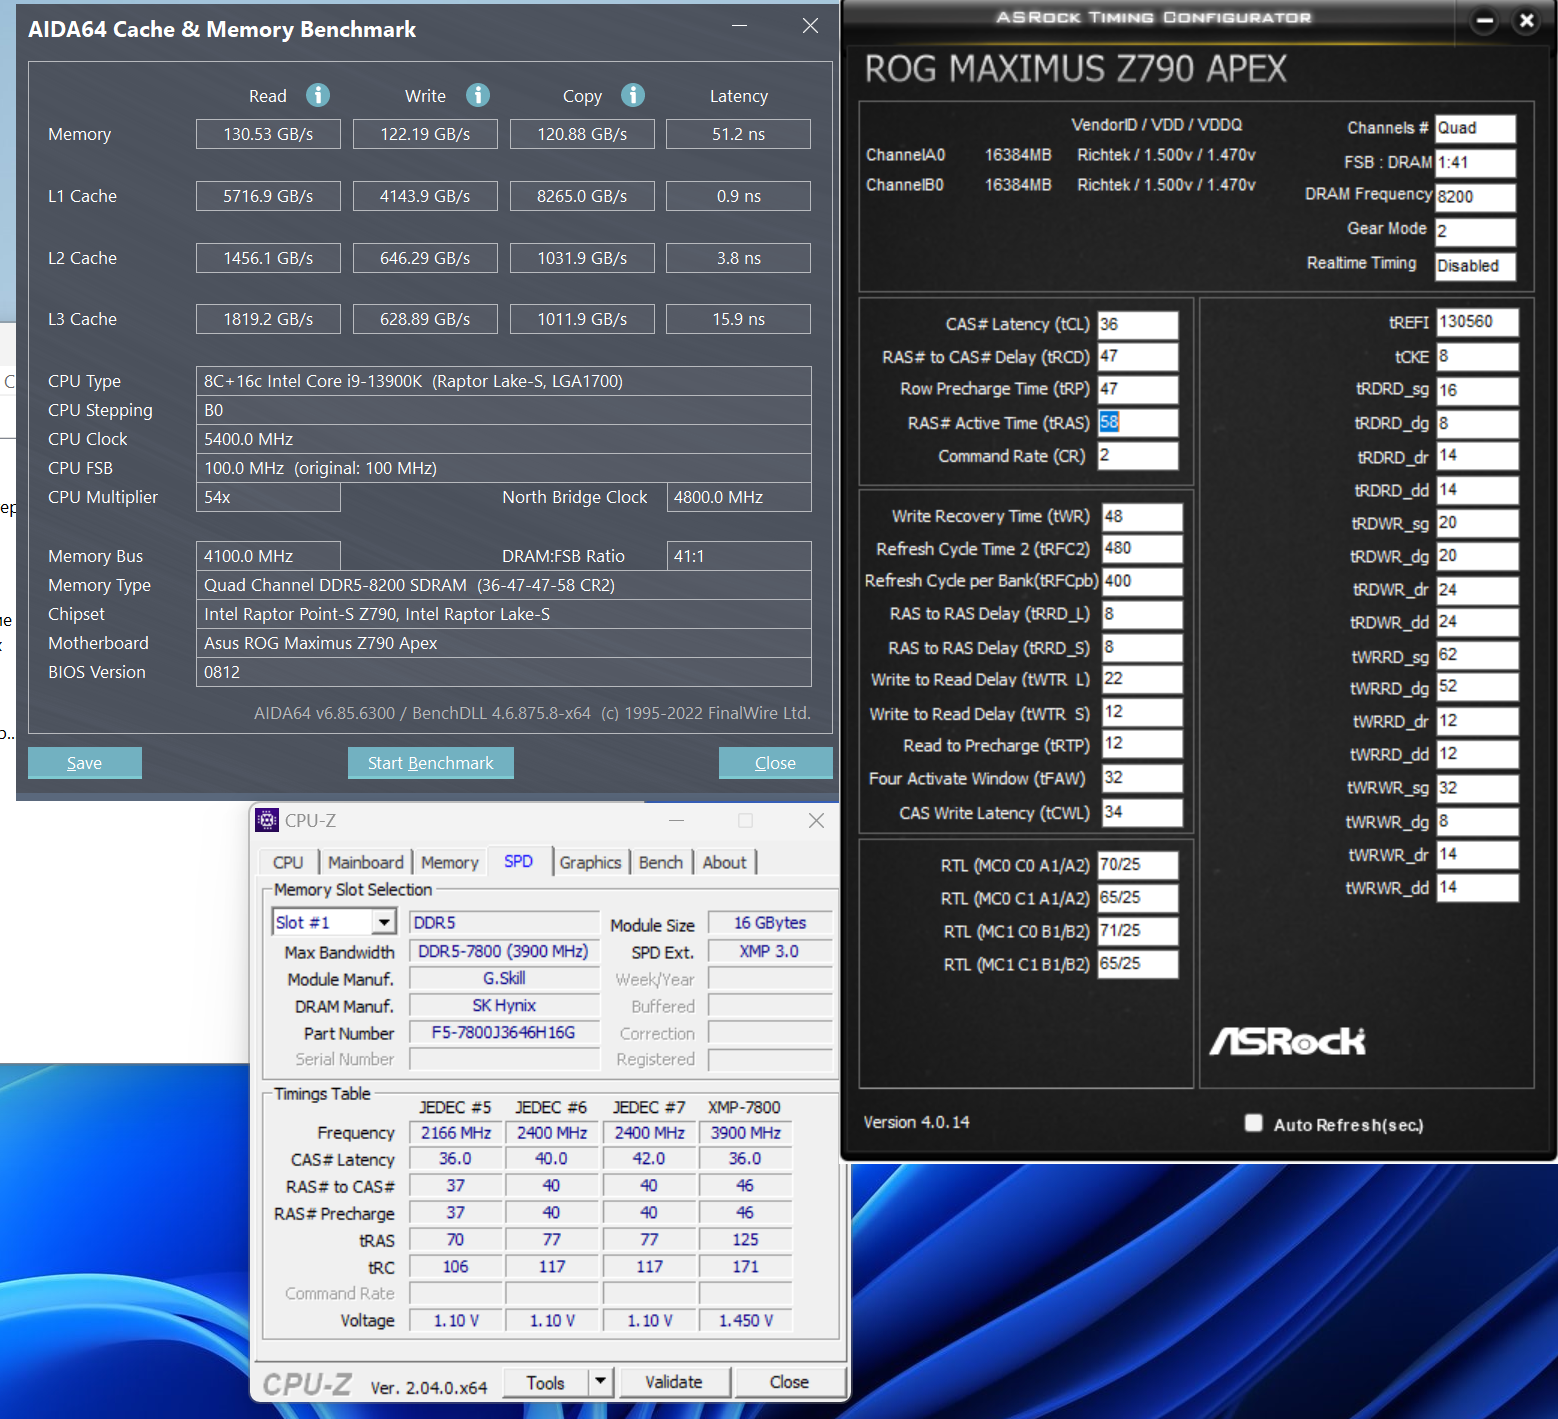Open the Bench tab in CPU-Z

pos(661,862)
